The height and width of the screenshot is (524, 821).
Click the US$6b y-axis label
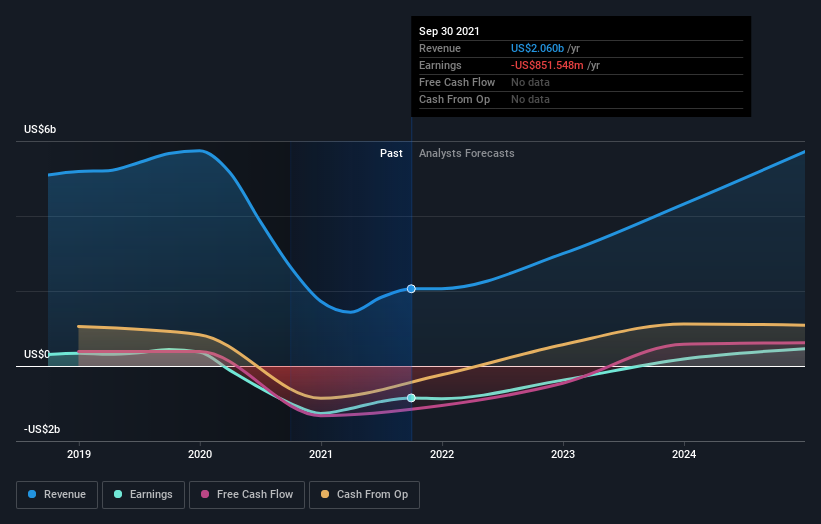point(40,129)
